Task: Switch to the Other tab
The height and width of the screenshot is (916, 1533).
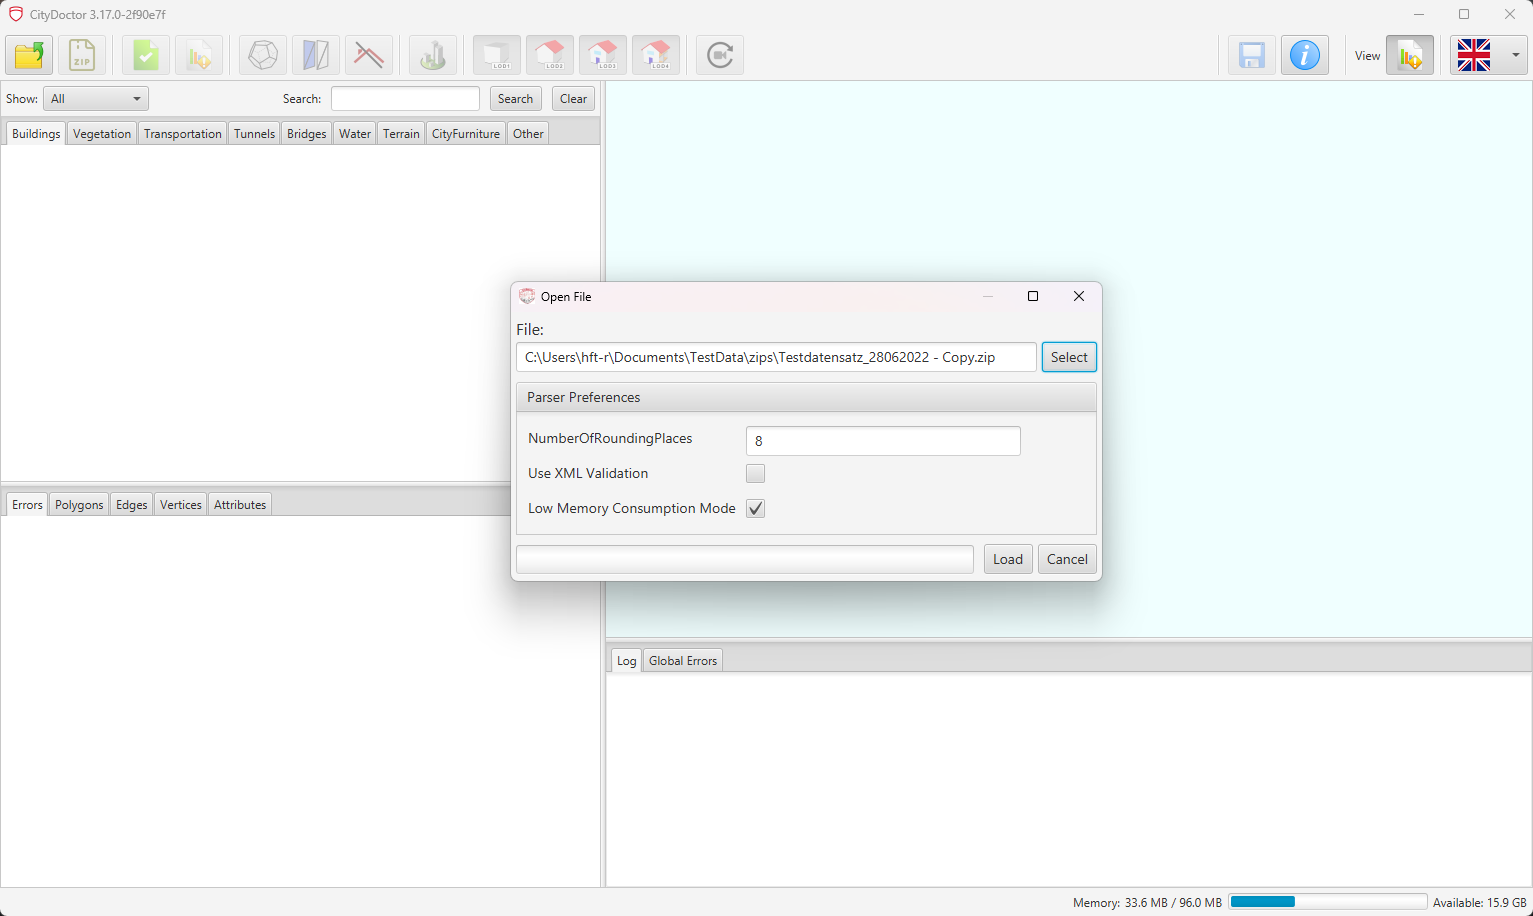Action: [528, 134]
